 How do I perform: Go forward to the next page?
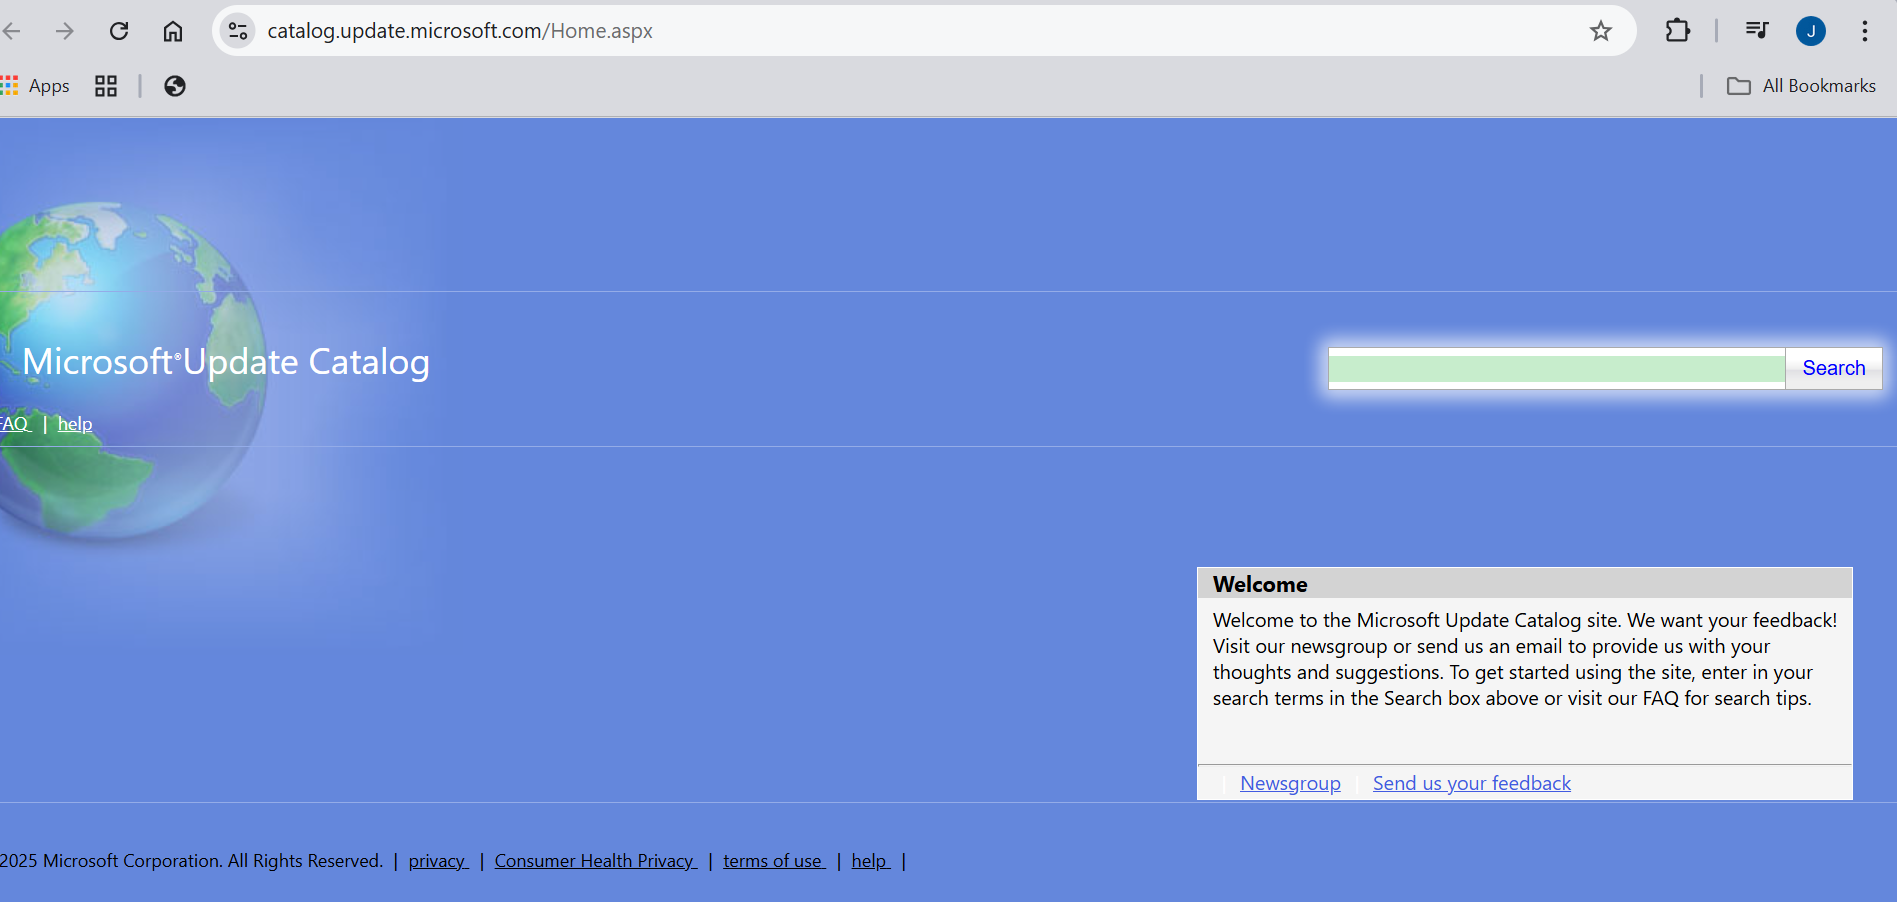[x=65, y=31]
